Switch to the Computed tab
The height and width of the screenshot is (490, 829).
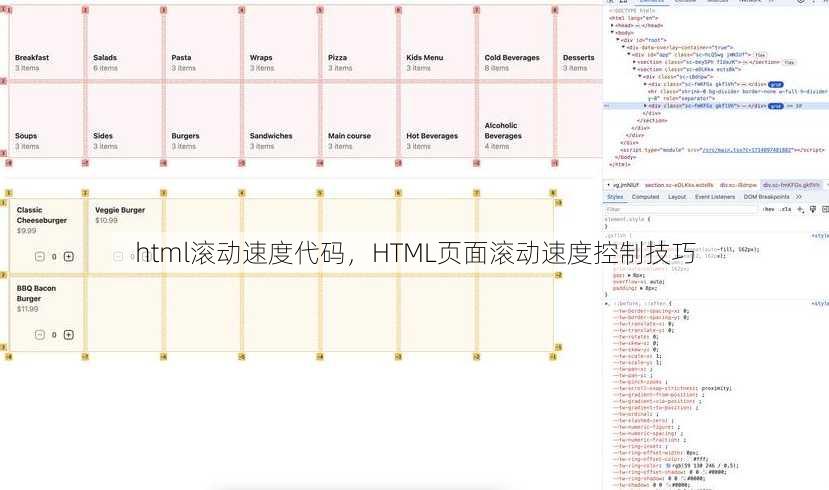pos(645,197)
